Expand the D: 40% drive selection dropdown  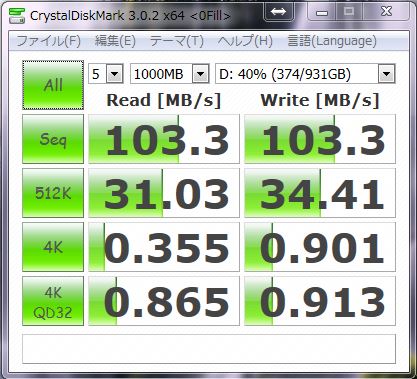(387, 74)
